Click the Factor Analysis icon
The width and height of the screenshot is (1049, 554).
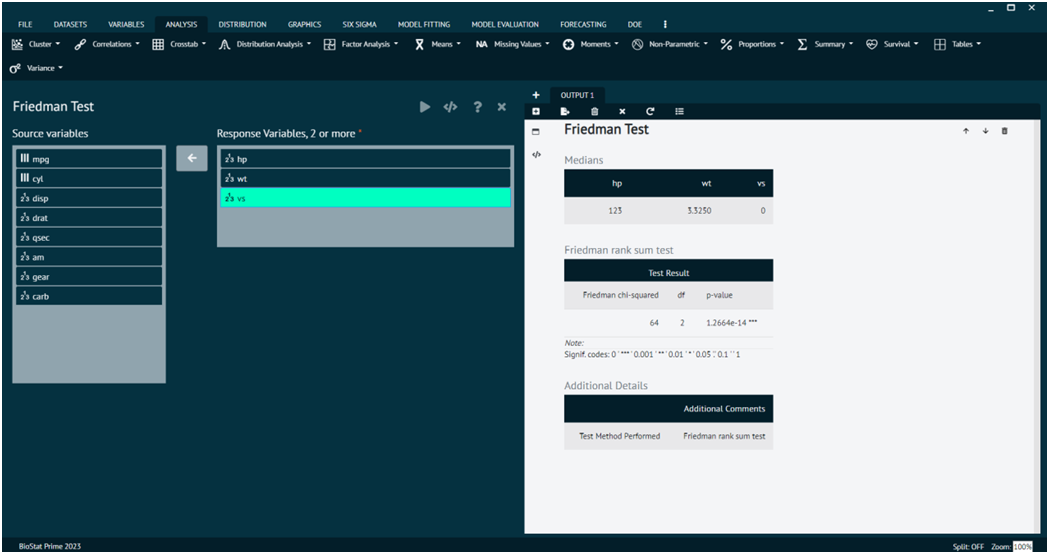[329, 44]
